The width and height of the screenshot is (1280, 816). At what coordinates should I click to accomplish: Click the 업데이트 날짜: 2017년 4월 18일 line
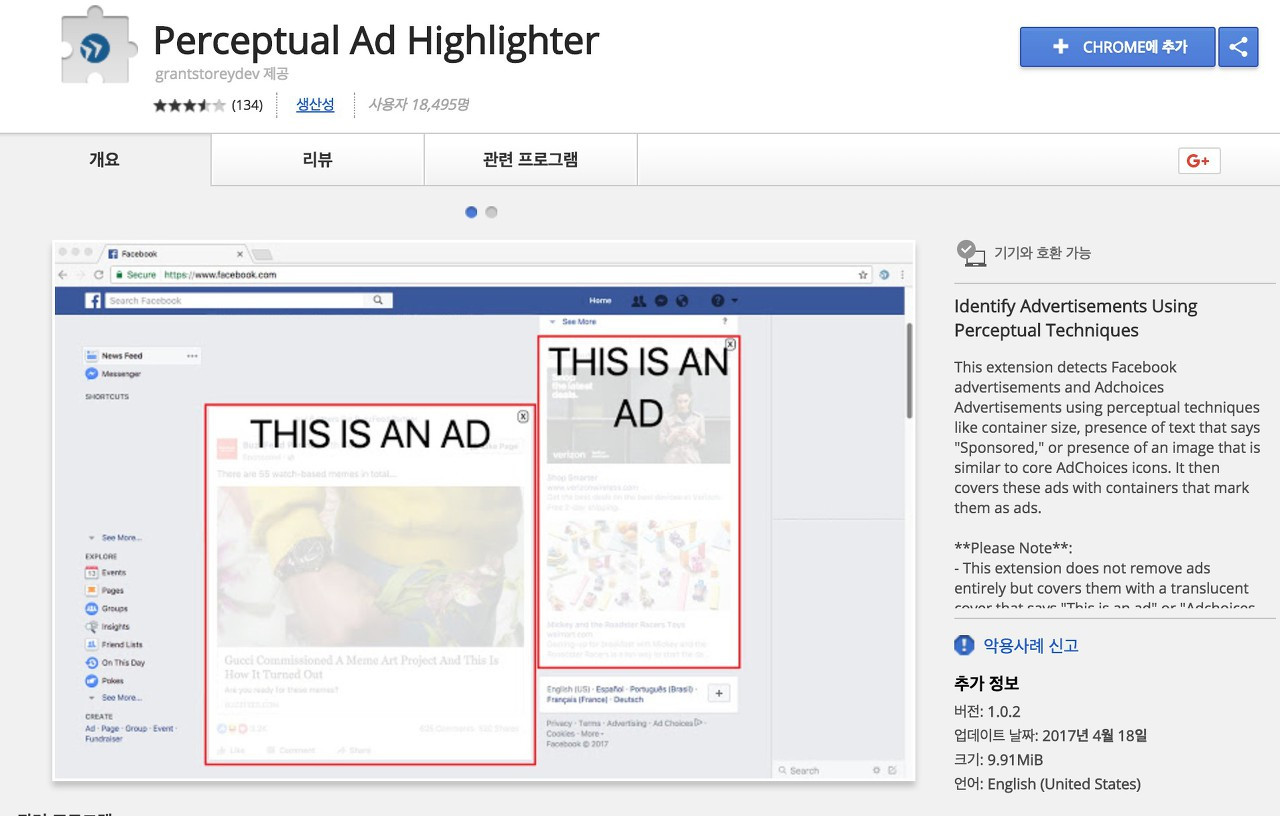pyautogui.click(x=1050, y=736)
